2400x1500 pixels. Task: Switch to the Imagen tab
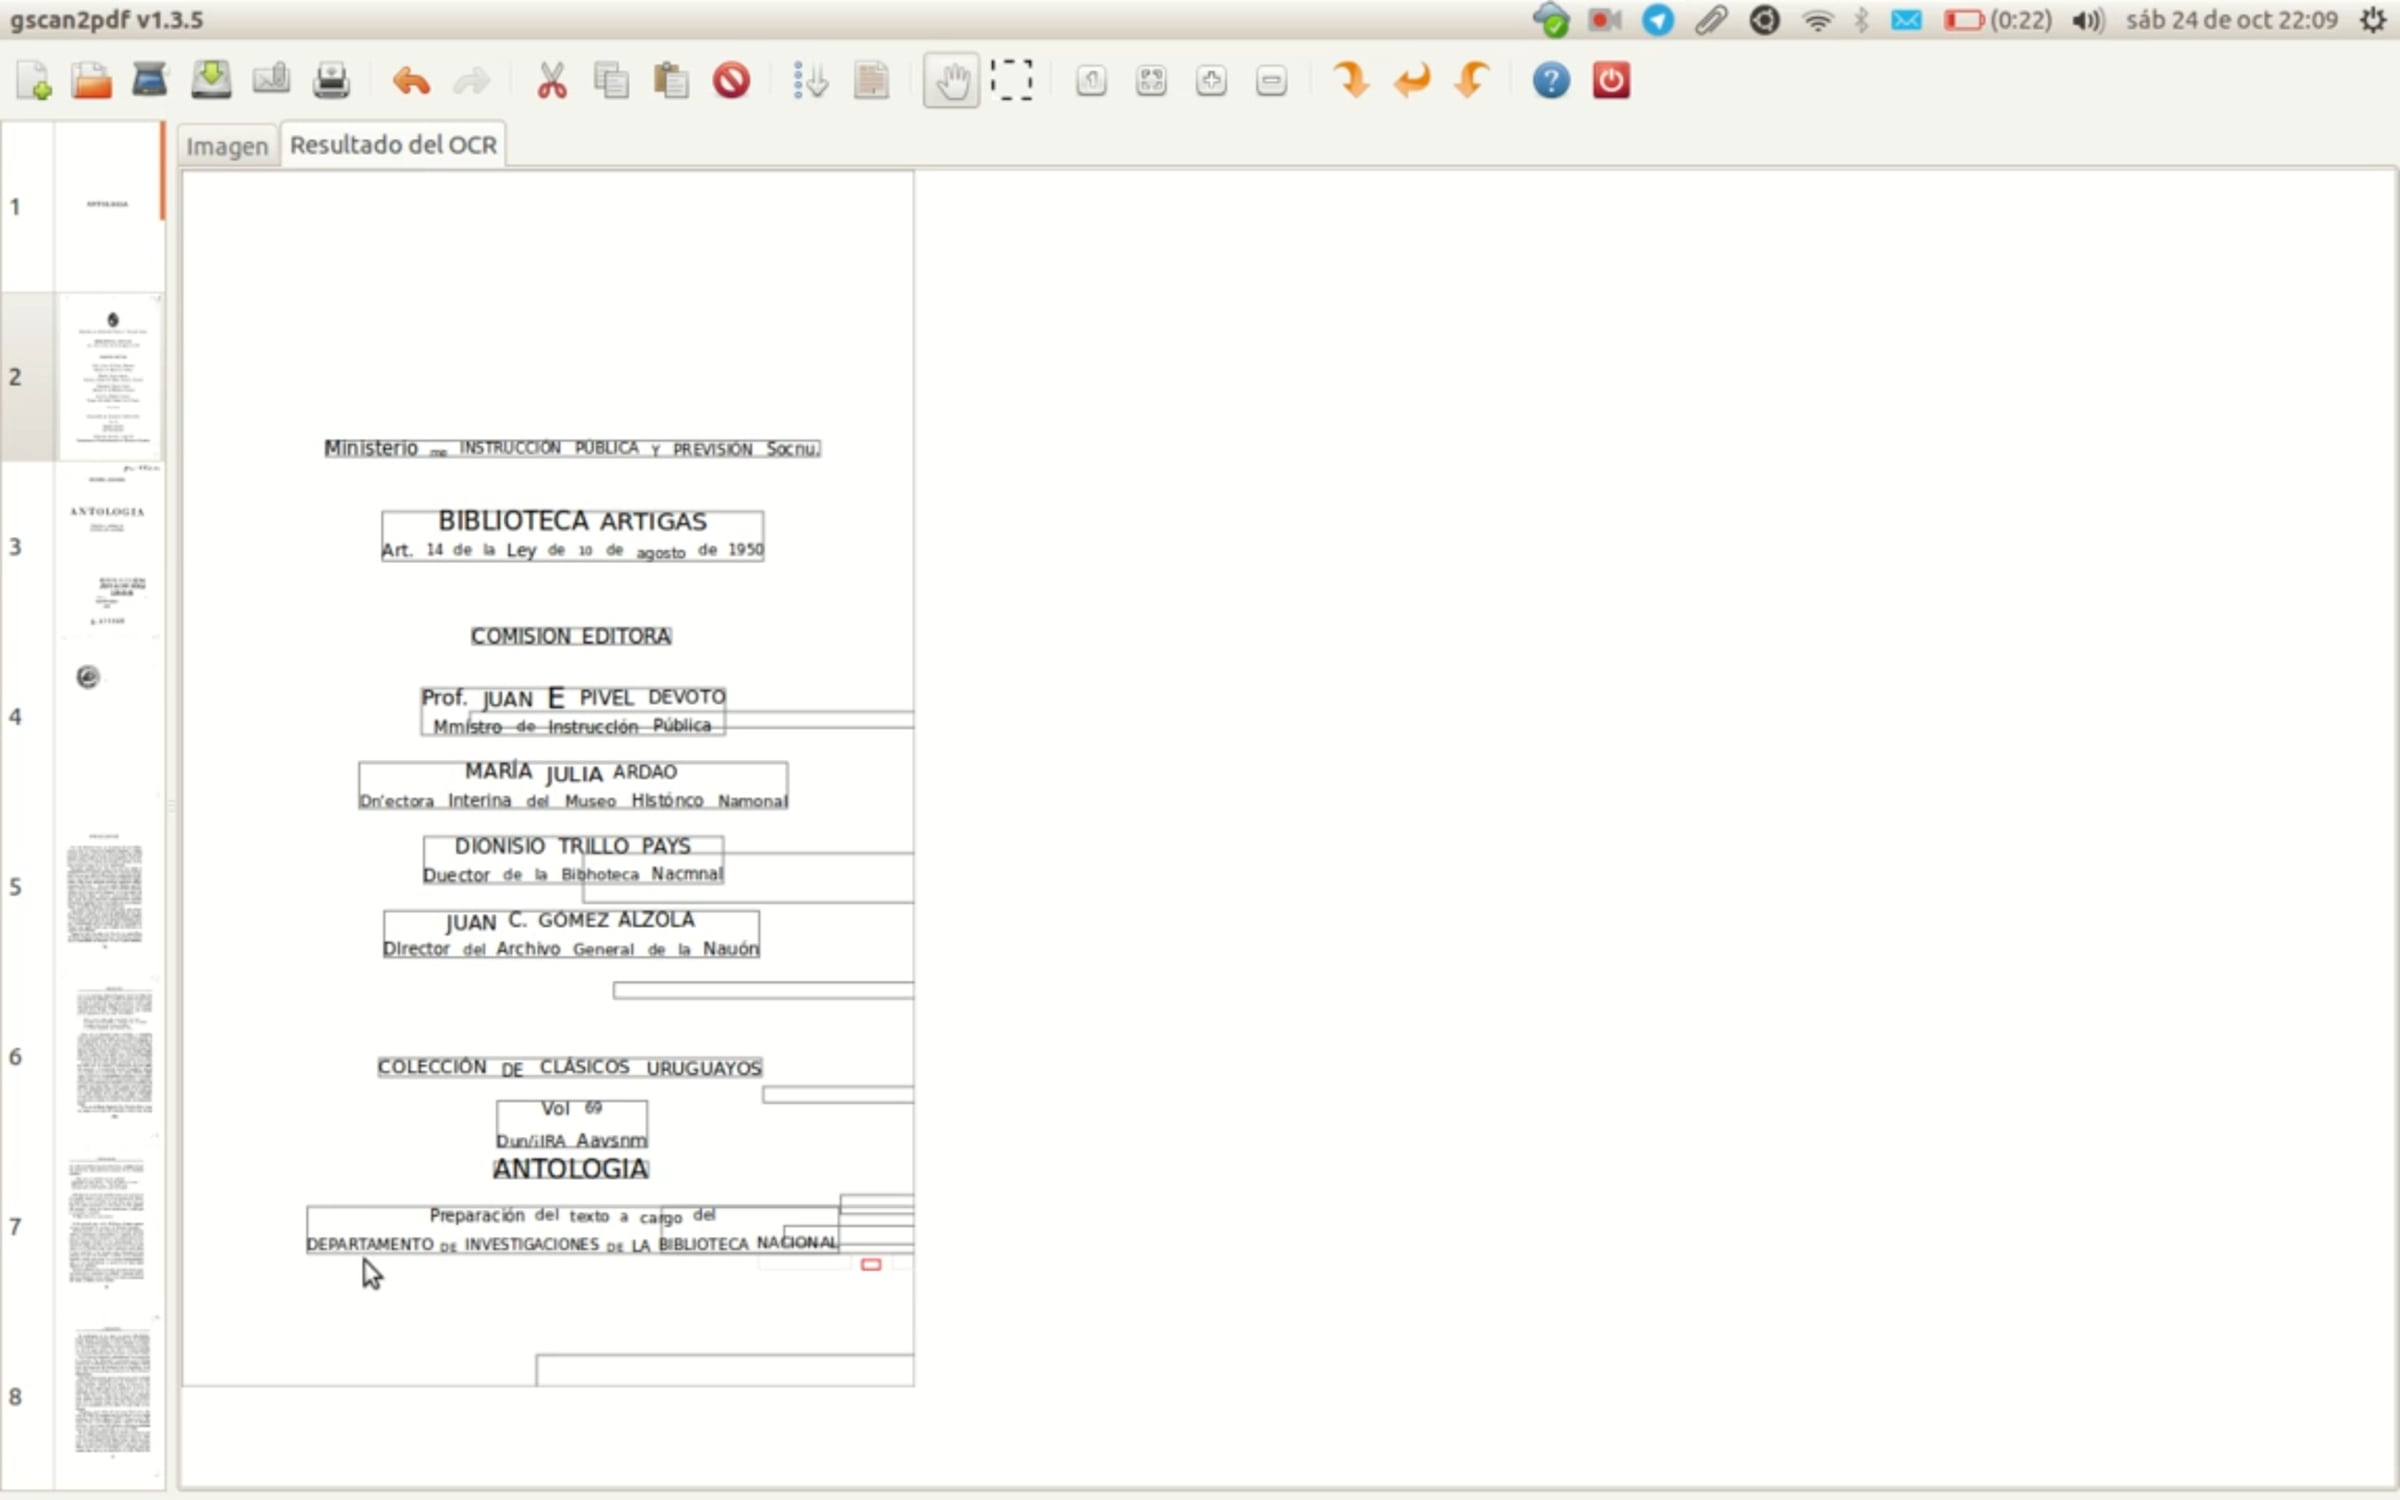click(x=227, y=146)
